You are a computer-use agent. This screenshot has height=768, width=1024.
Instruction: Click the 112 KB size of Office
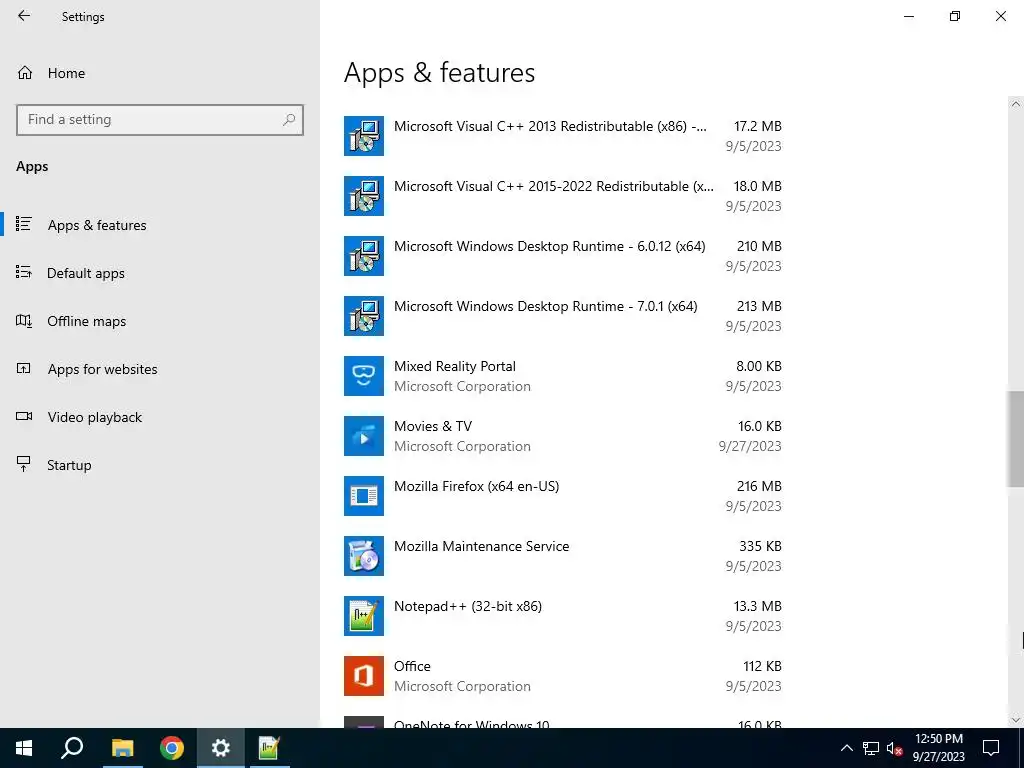[762, 666]
